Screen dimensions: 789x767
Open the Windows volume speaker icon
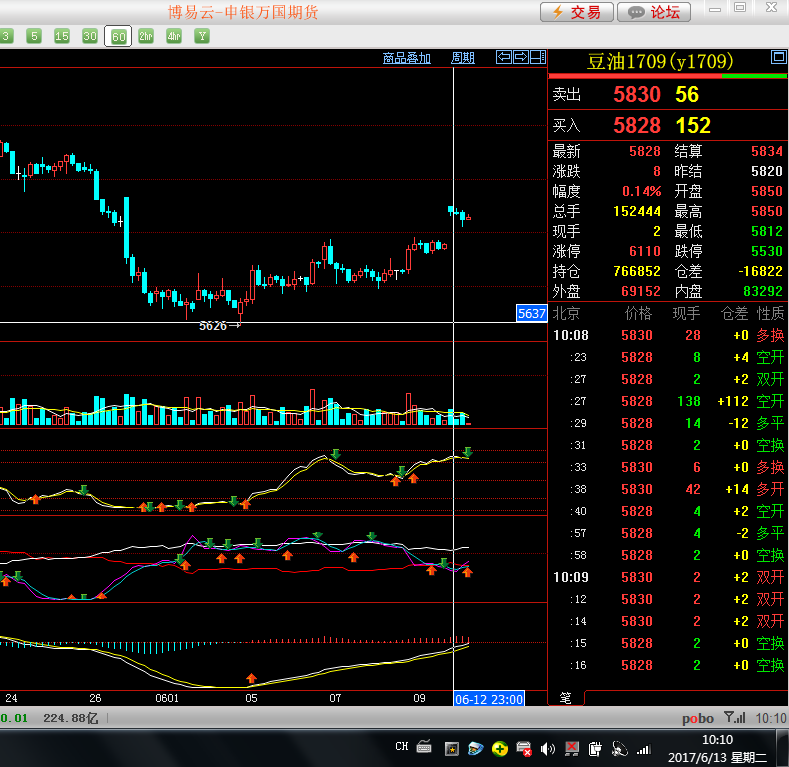[x=547, y=748]
